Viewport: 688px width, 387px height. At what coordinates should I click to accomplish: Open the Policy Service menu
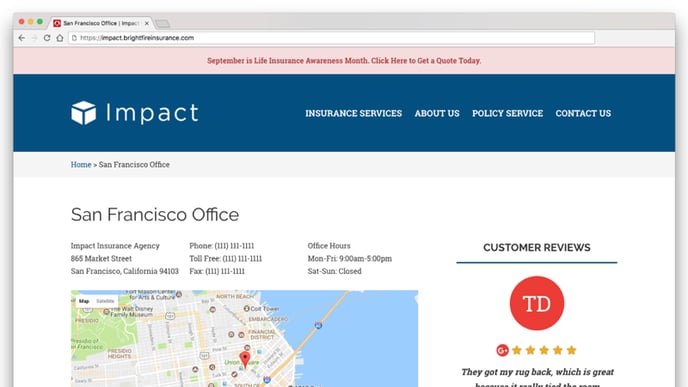click(x=508, y=113)
